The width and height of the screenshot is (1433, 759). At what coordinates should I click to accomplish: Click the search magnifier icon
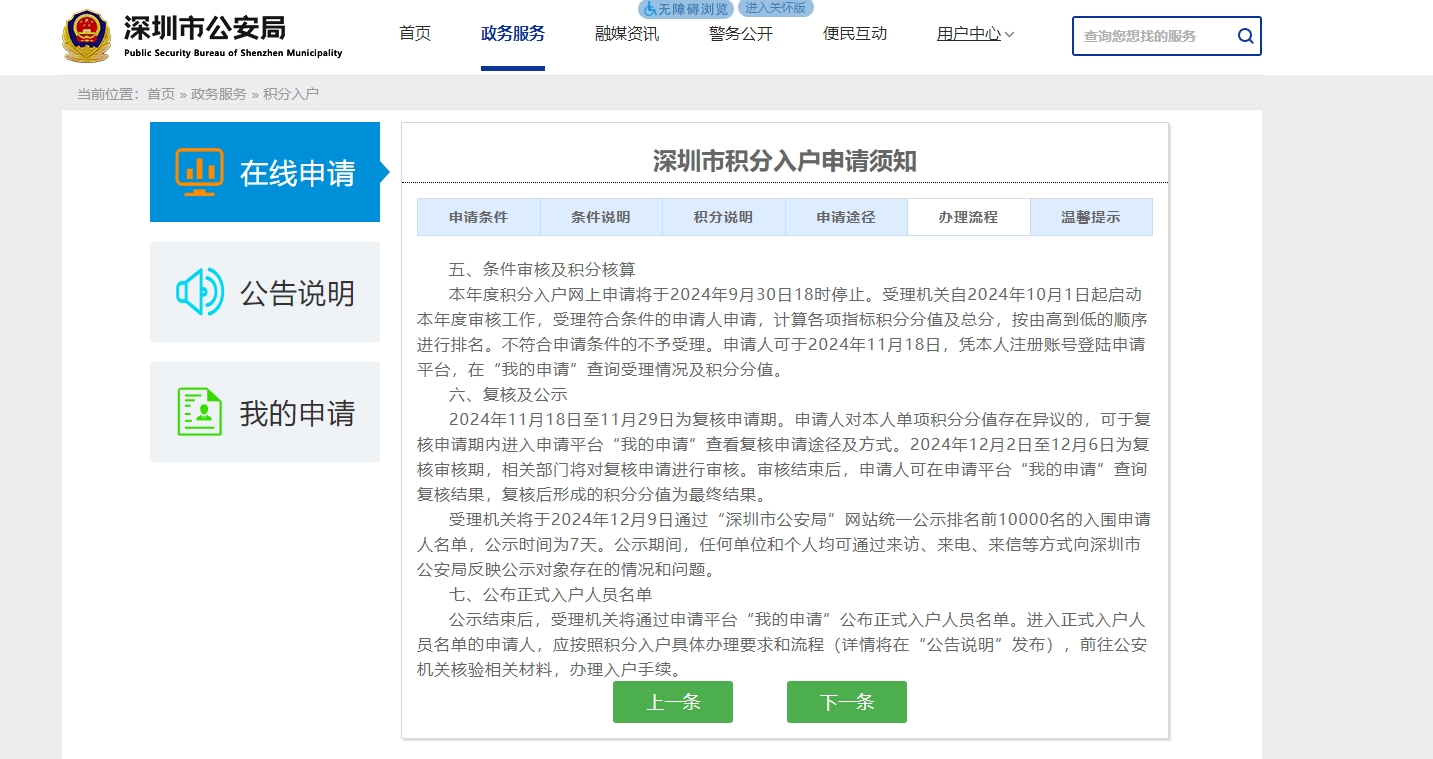(x=1245, y=36)
